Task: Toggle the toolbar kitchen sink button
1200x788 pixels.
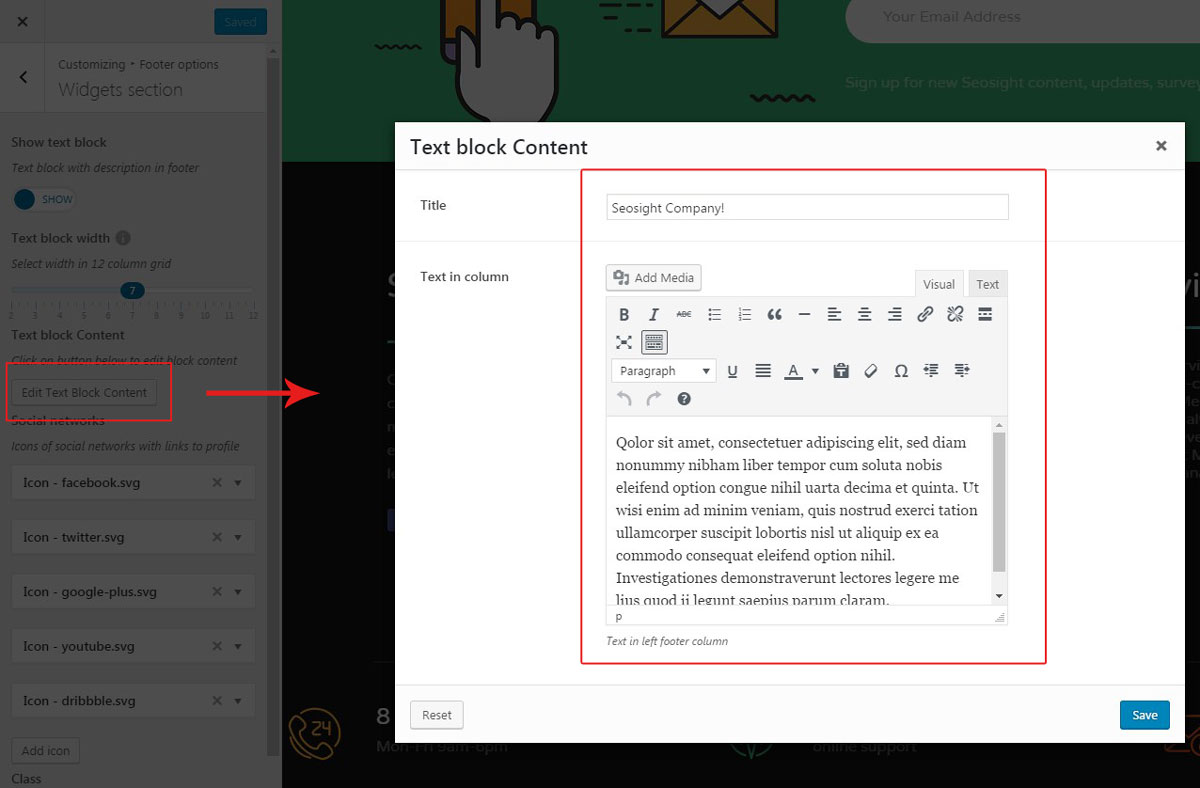Action: pyautogui.click(x=654, y=342)
